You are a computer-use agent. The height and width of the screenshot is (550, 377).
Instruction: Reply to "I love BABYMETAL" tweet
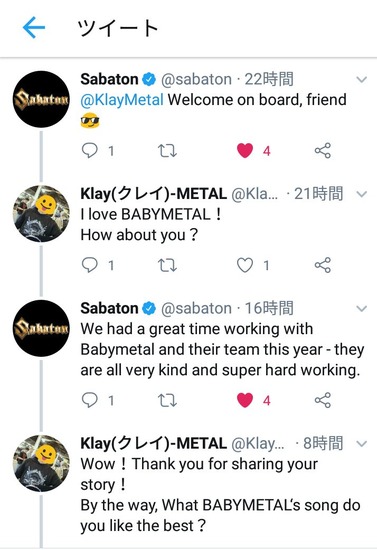[89, 265]
